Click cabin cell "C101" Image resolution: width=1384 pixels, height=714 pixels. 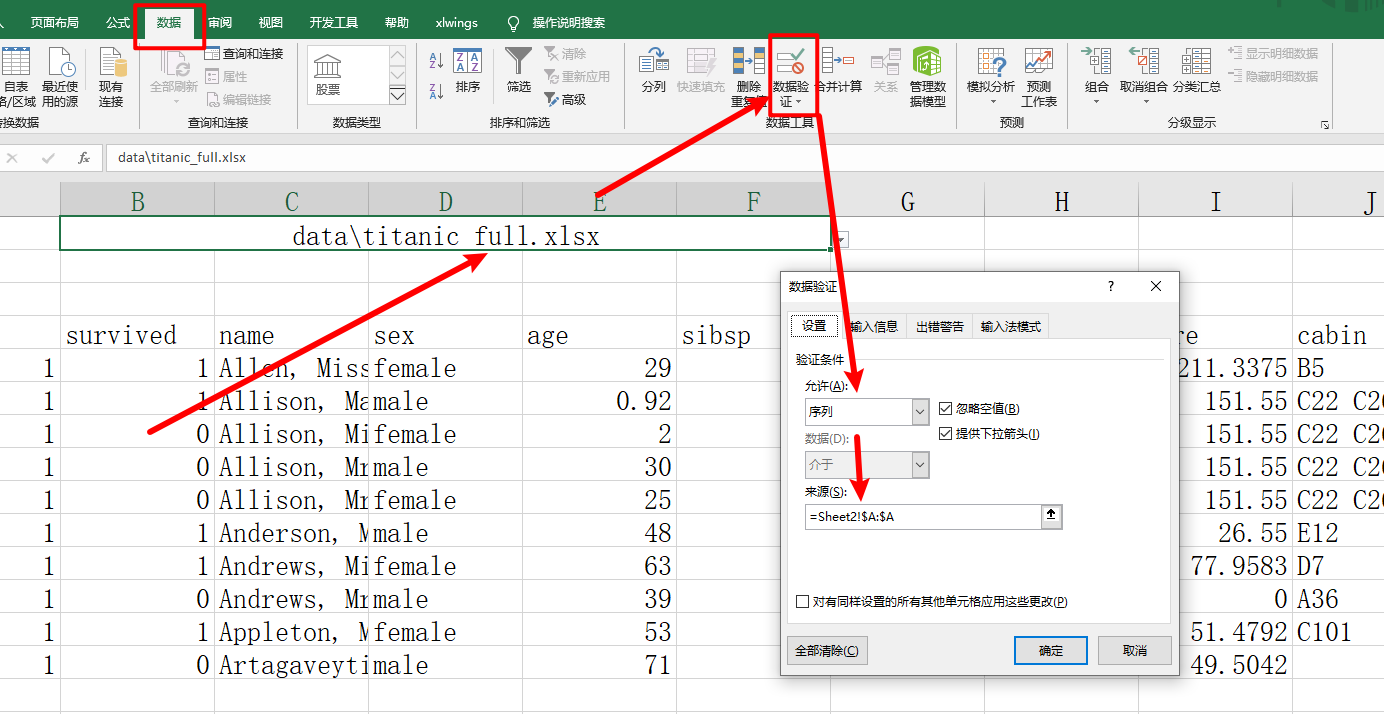point(1338,632)
